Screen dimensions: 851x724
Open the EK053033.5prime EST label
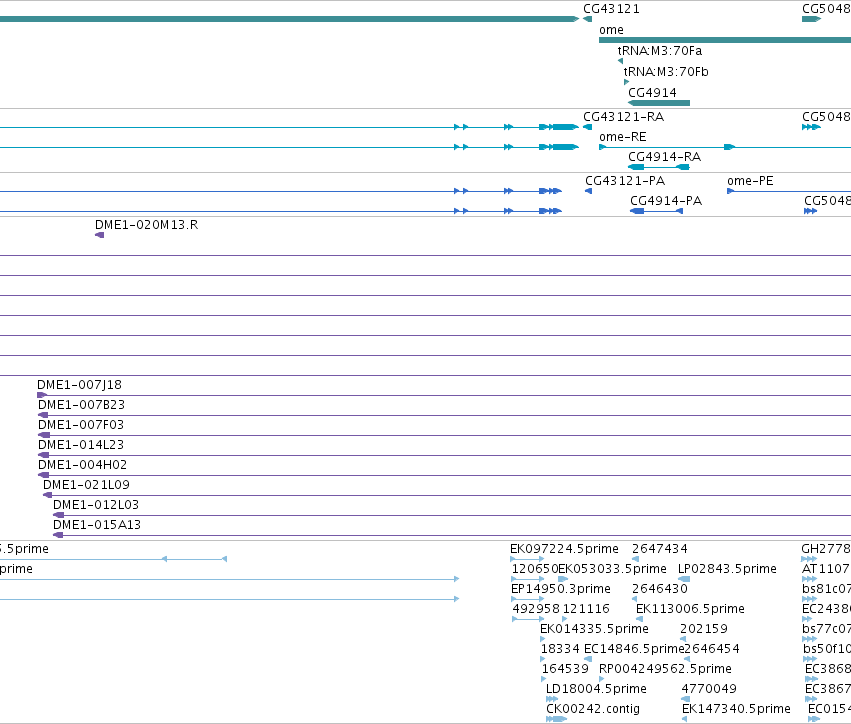[612, 569]
